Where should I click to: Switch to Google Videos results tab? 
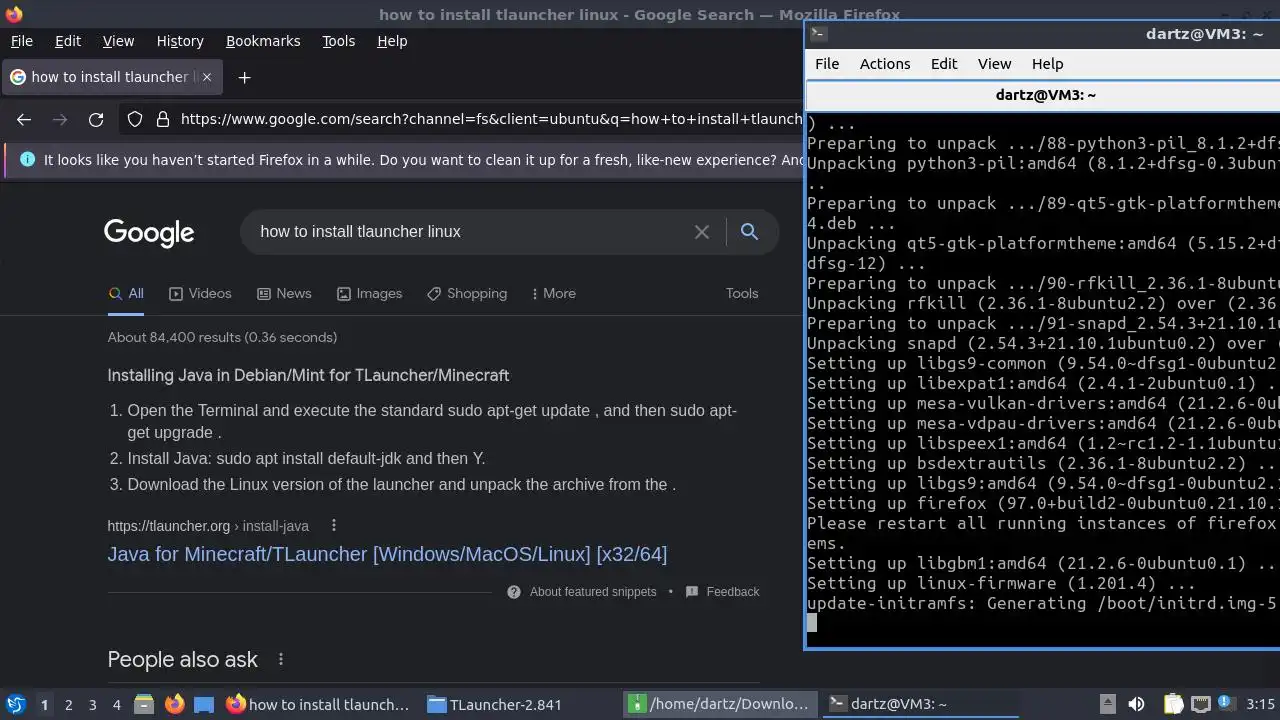click(x=200, y=294)
